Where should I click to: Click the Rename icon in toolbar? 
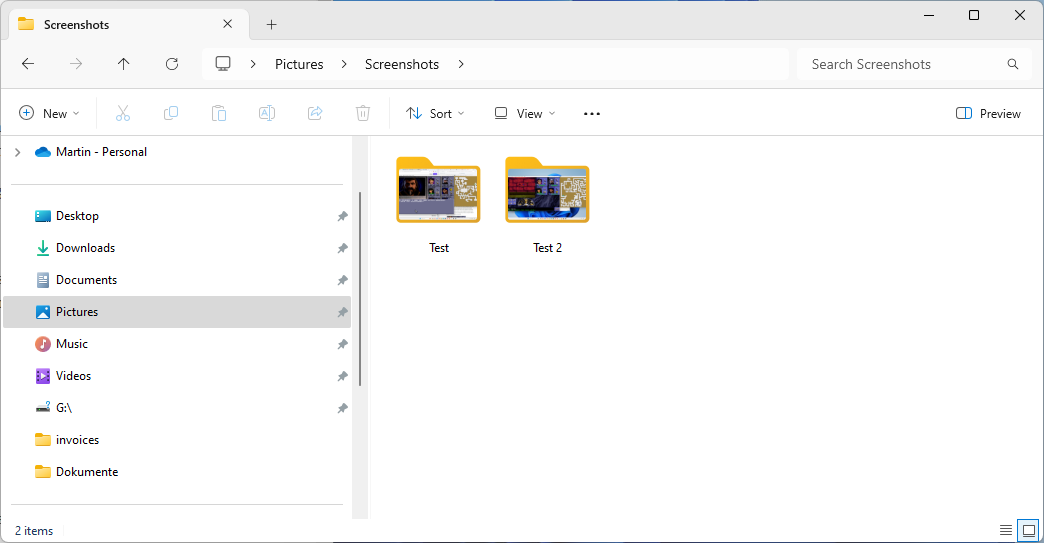coord(267,114)
